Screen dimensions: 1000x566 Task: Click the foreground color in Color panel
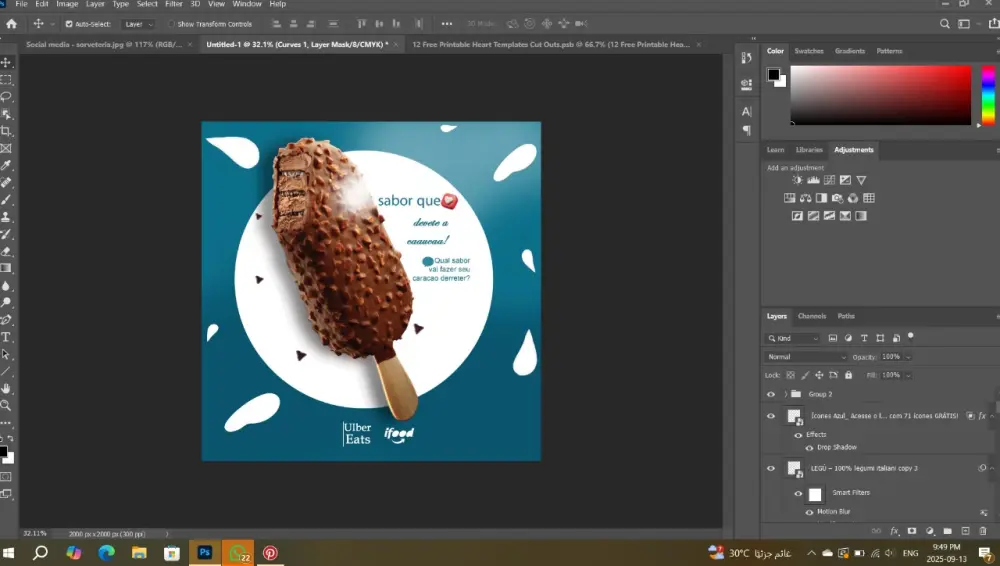point(774,75)
